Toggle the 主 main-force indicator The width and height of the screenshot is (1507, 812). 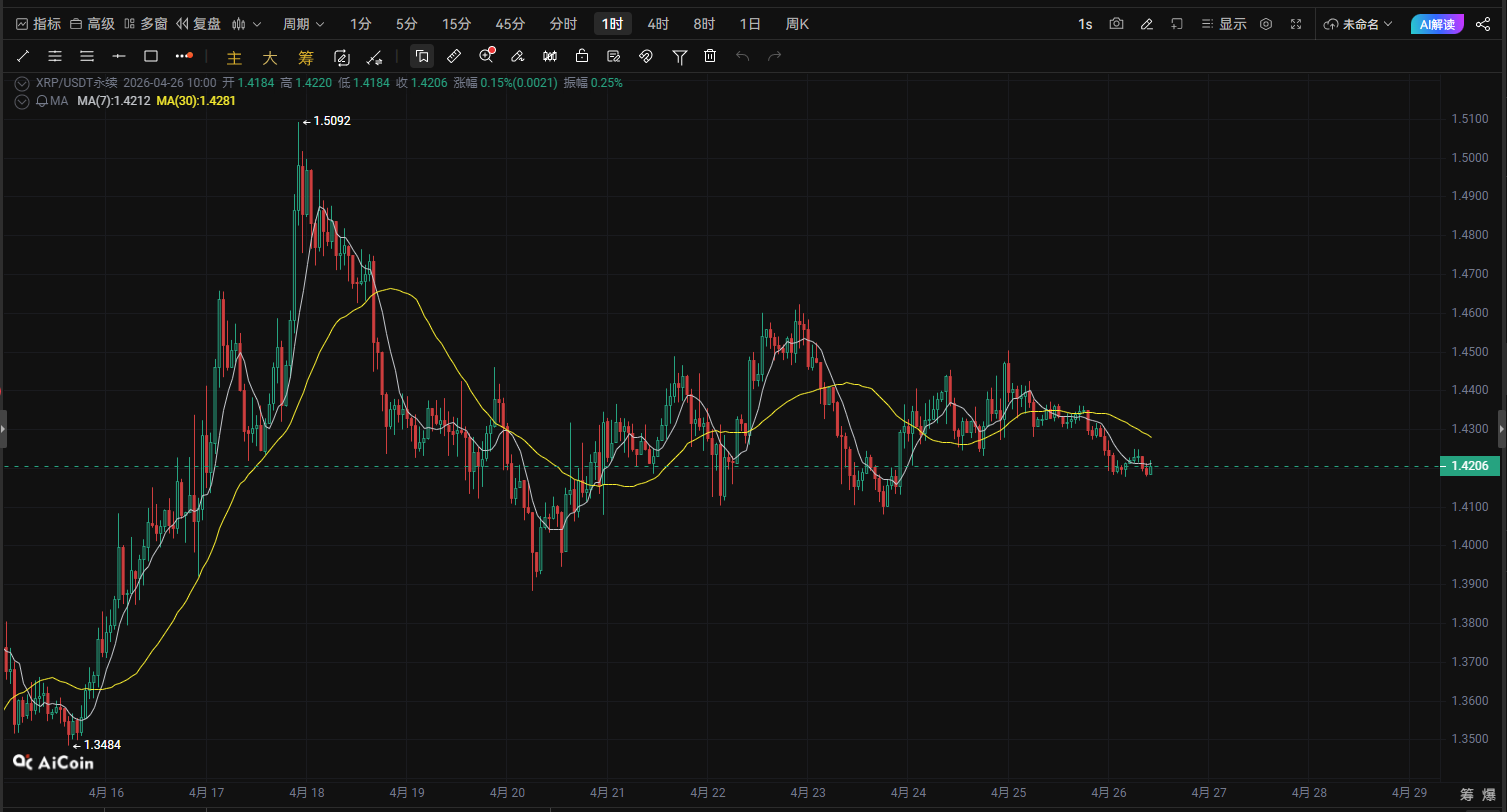click(x=234, y=57)
